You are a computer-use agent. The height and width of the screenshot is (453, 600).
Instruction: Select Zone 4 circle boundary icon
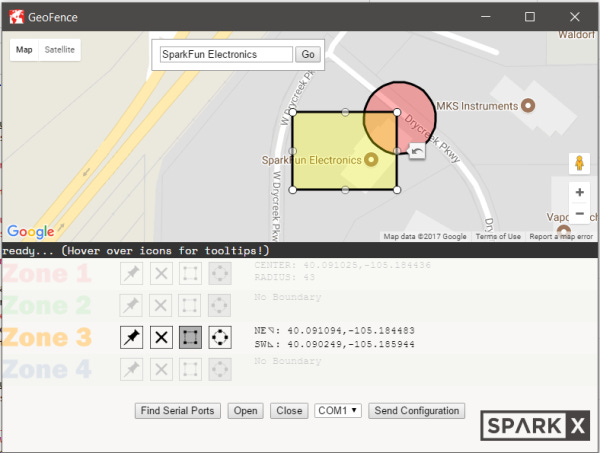click(x=220, y=369)
